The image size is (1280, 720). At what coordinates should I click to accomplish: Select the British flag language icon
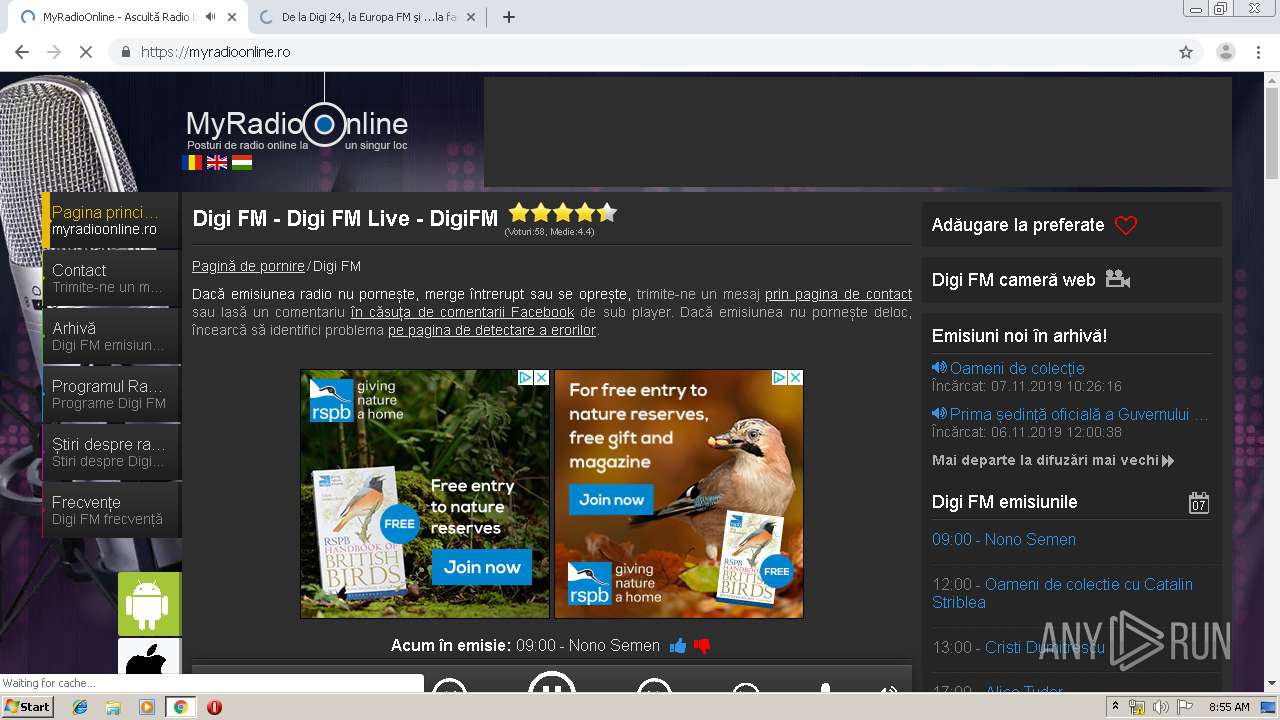click(x=217, y=162)
